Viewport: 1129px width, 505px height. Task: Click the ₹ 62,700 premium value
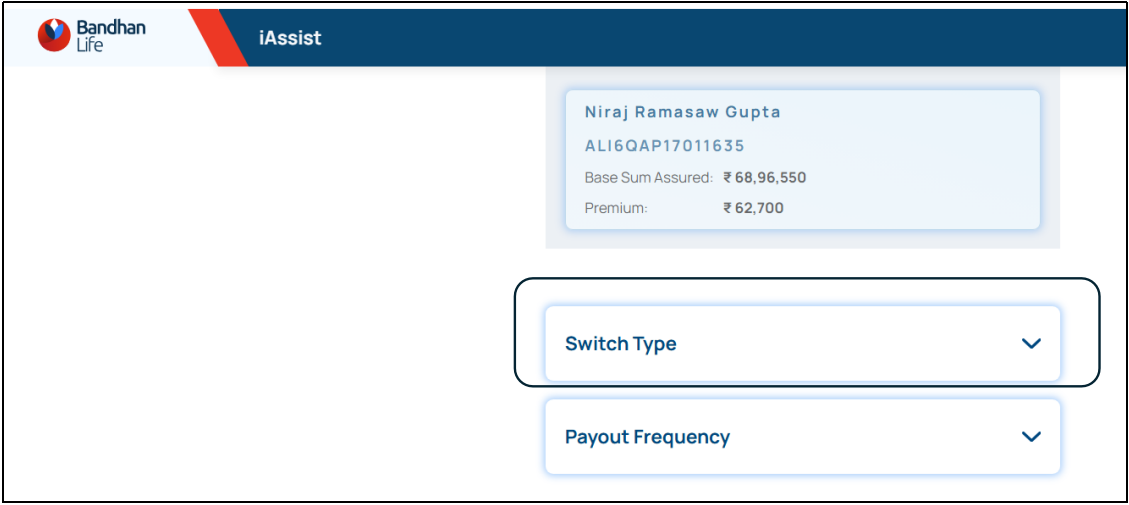(x=754, y=208)
